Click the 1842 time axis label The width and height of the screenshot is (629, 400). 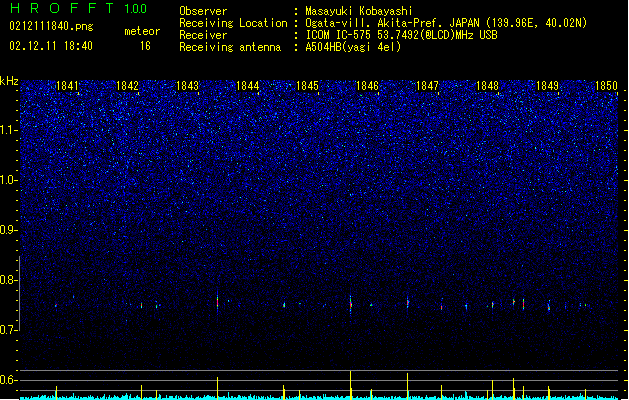point(127,86)
